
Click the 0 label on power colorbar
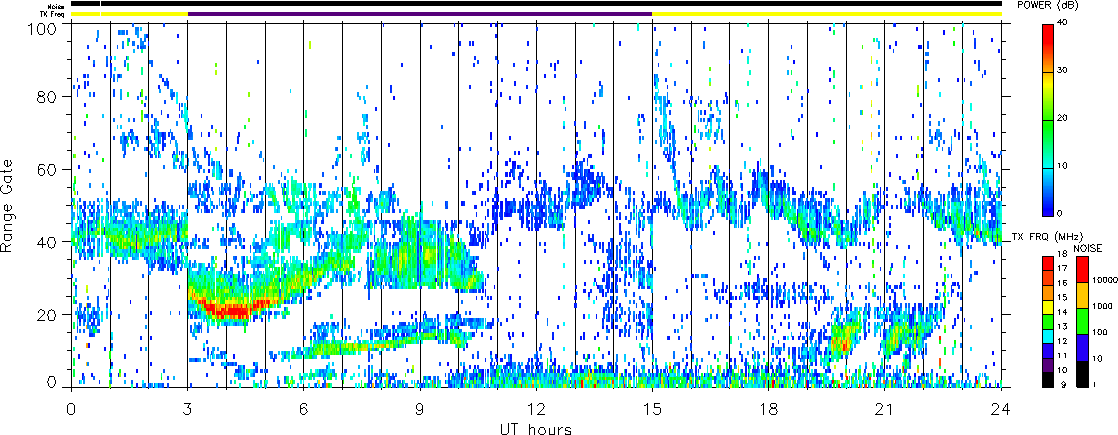pyautogui.click(x=1062, y=213)
